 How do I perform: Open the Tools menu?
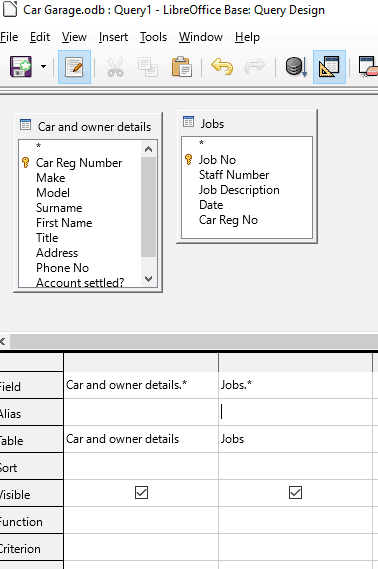coord(153,37)
